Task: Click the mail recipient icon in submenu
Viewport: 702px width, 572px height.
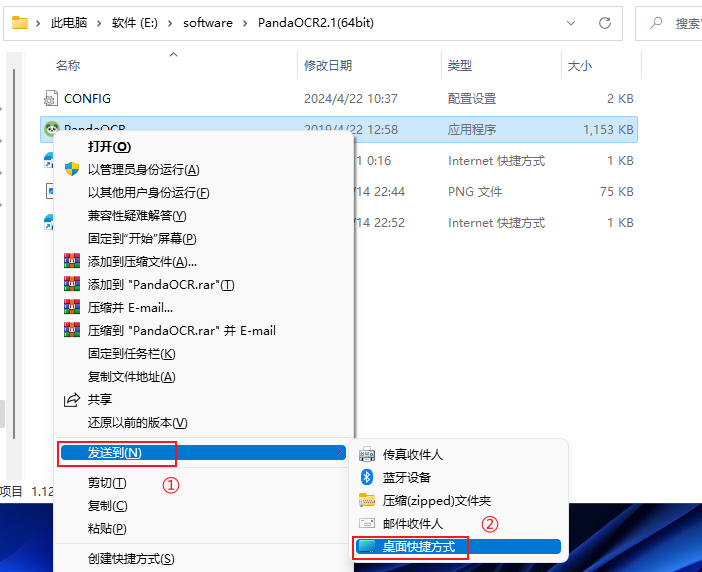Action: click(367, 523)
